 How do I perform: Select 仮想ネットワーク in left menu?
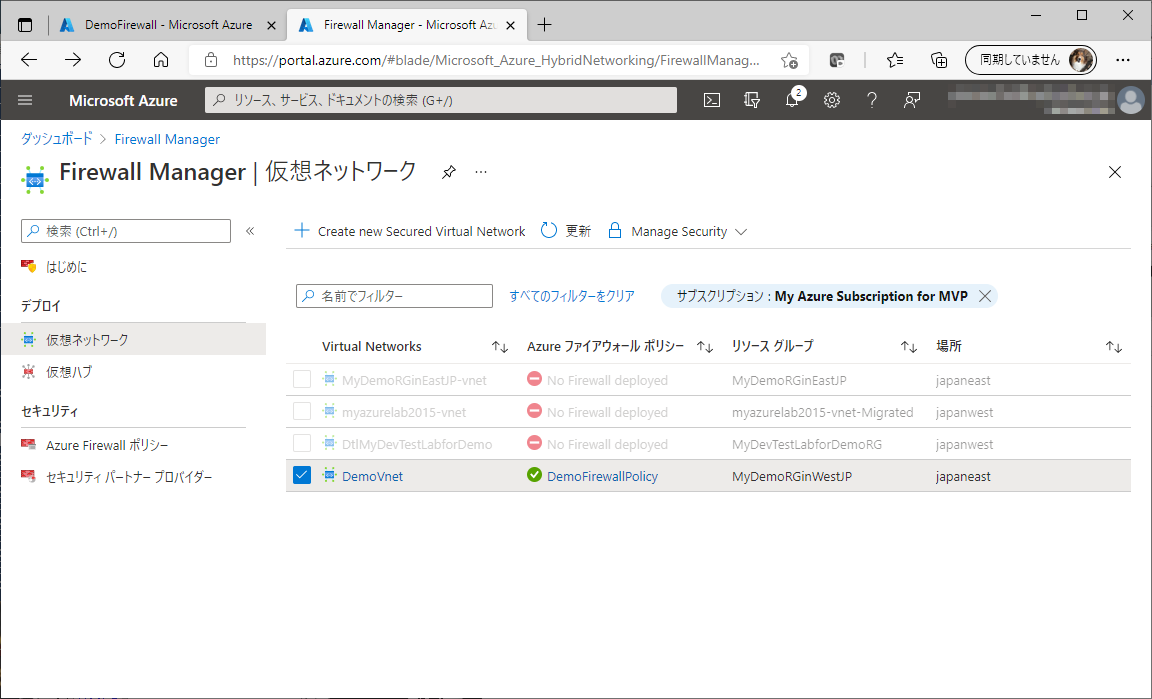click(133, 340)
